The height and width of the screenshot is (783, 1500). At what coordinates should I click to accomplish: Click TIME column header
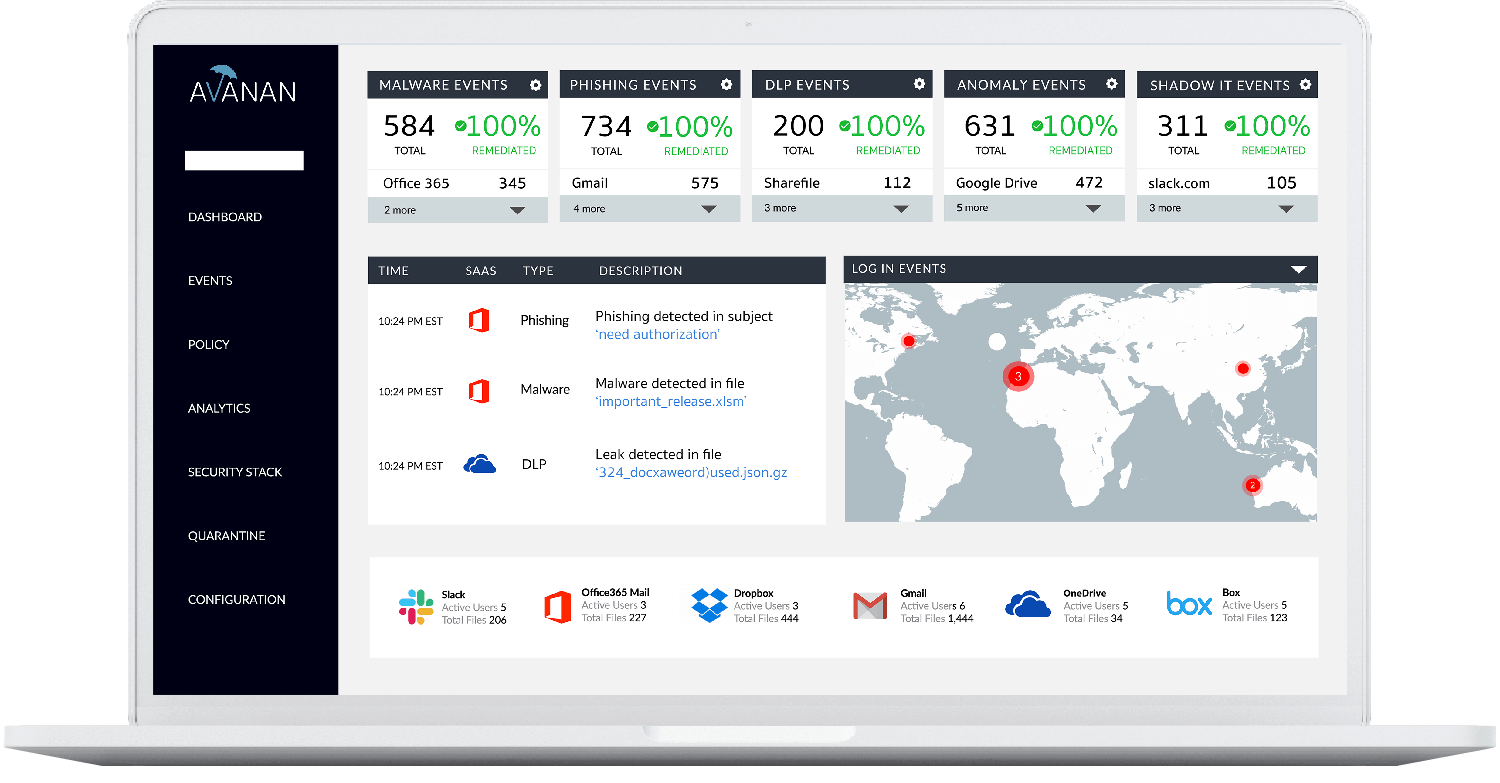pyautogui.click(x=394, y=271)
